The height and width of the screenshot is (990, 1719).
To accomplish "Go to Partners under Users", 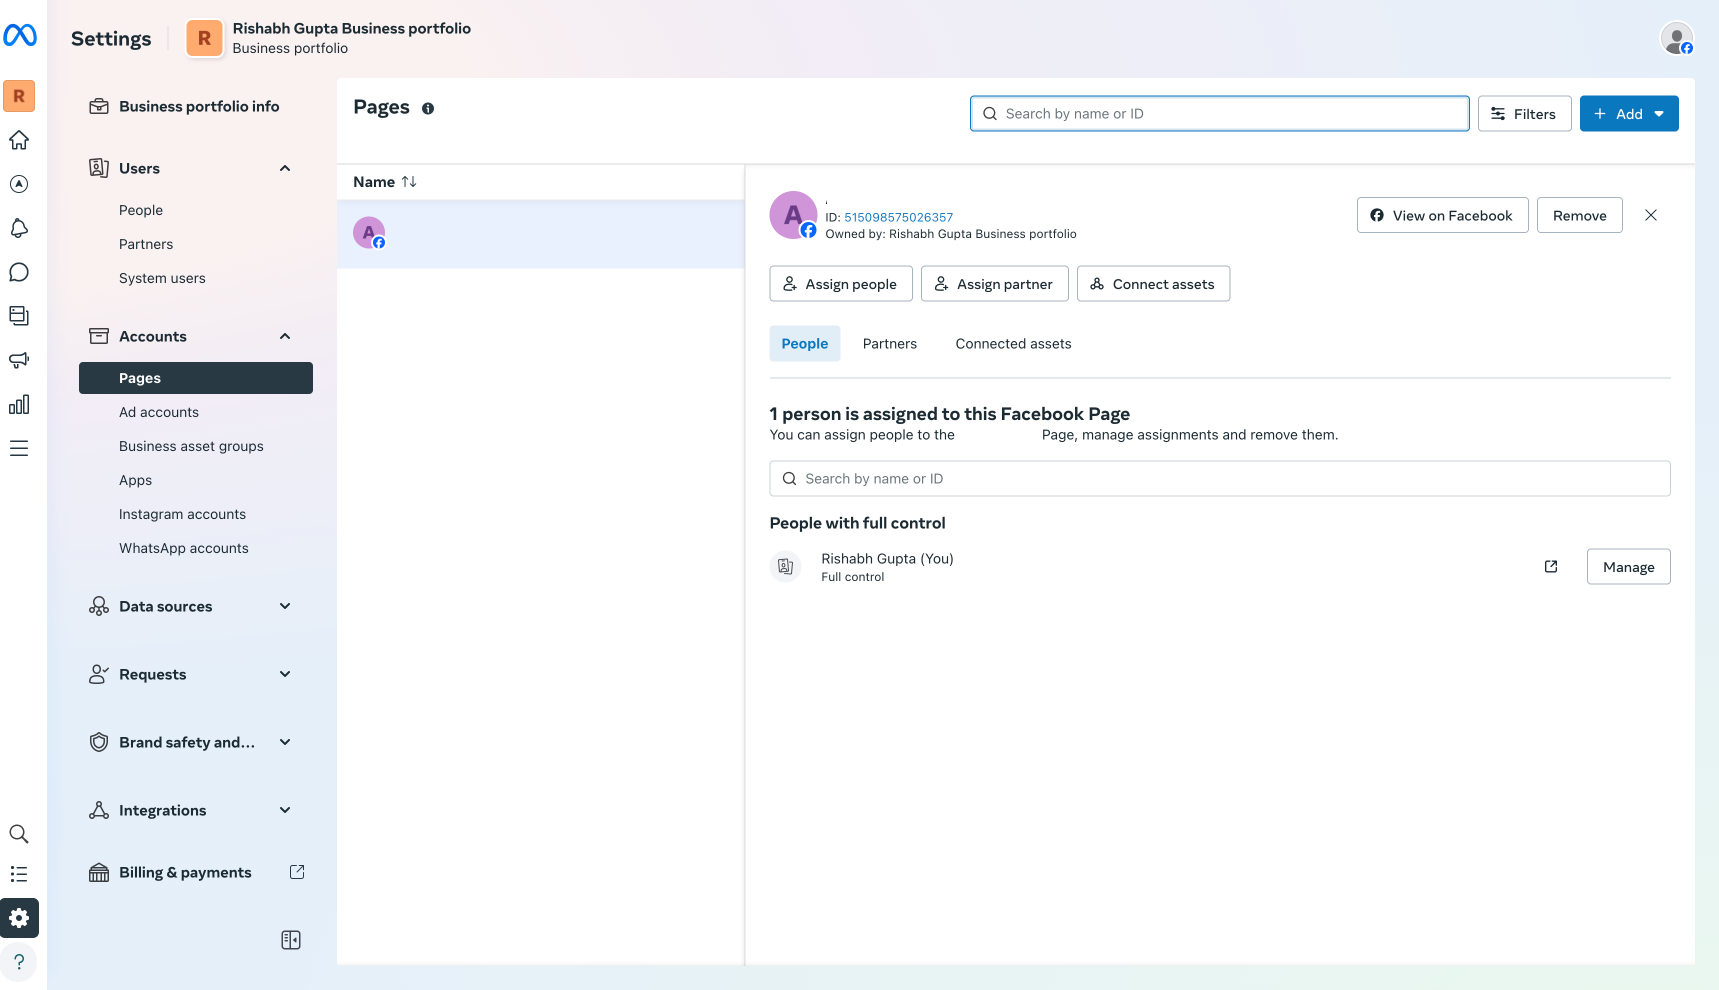I will click(146, 244).
